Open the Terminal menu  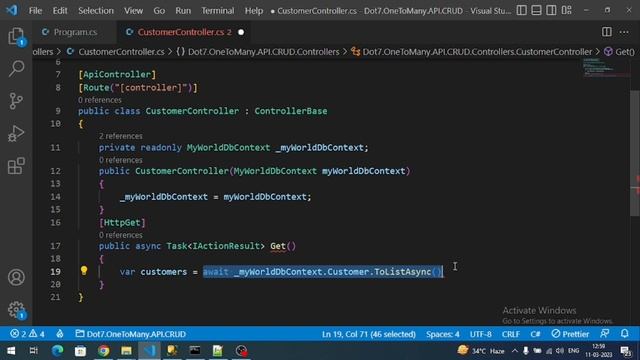218,11
